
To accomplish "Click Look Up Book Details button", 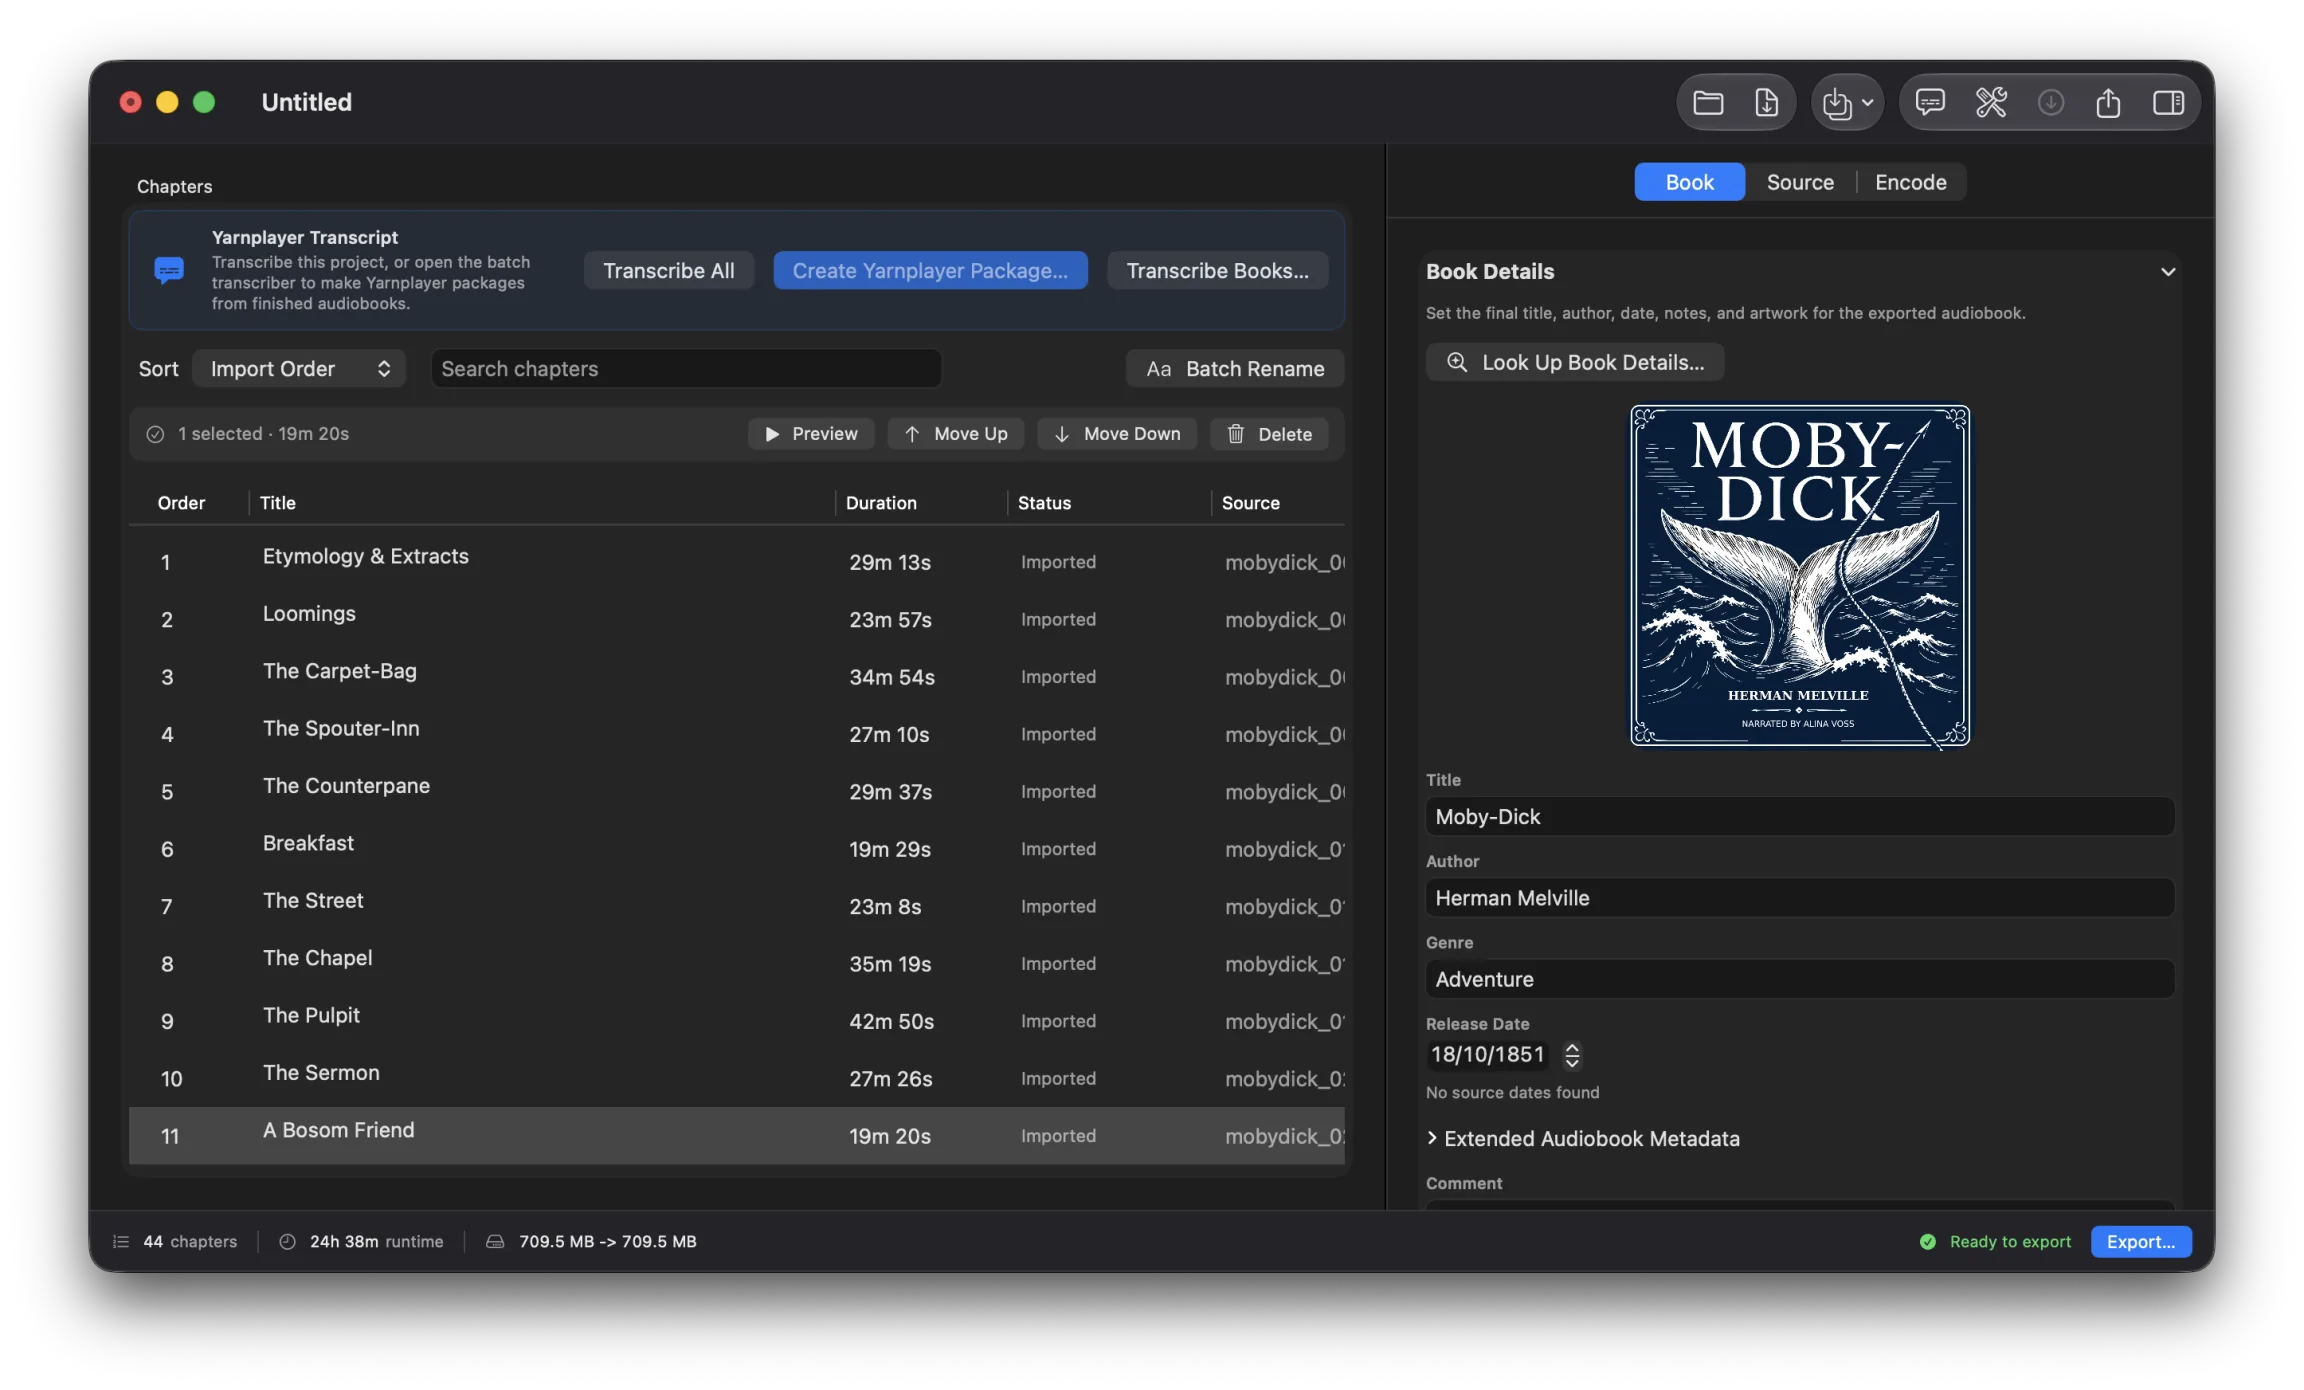I will click(1575, 362).
